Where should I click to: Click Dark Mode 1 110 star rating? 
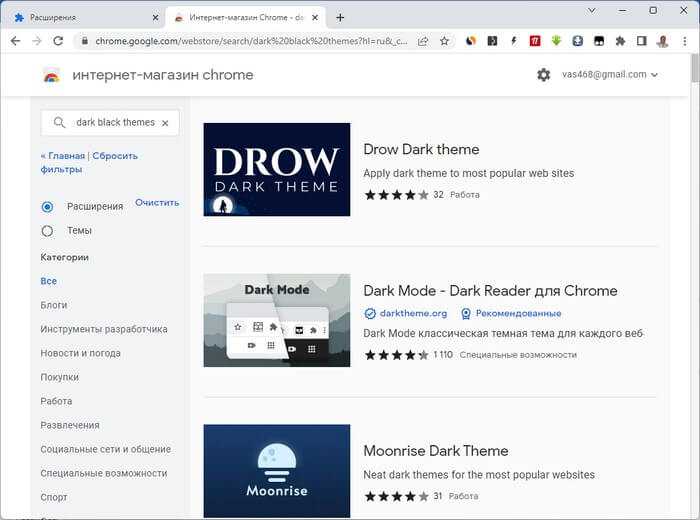pos(396,355)
